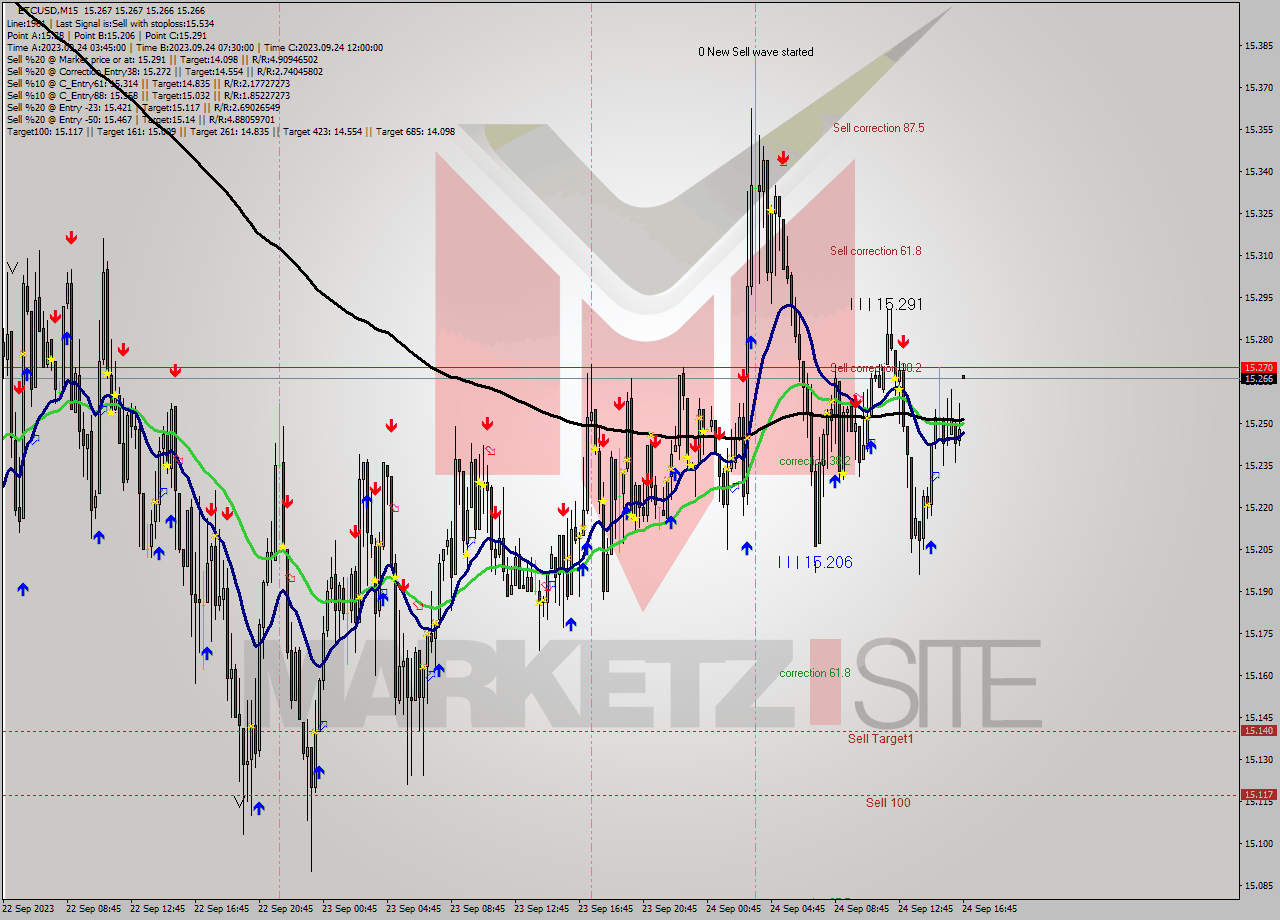Click the black 15.266 current price tag
Screen dimensions: 1280x920
1258,378
